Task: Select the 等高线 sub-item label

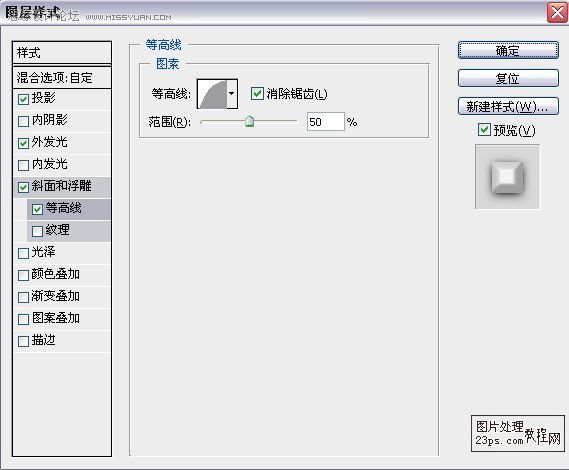Action: 64,208
